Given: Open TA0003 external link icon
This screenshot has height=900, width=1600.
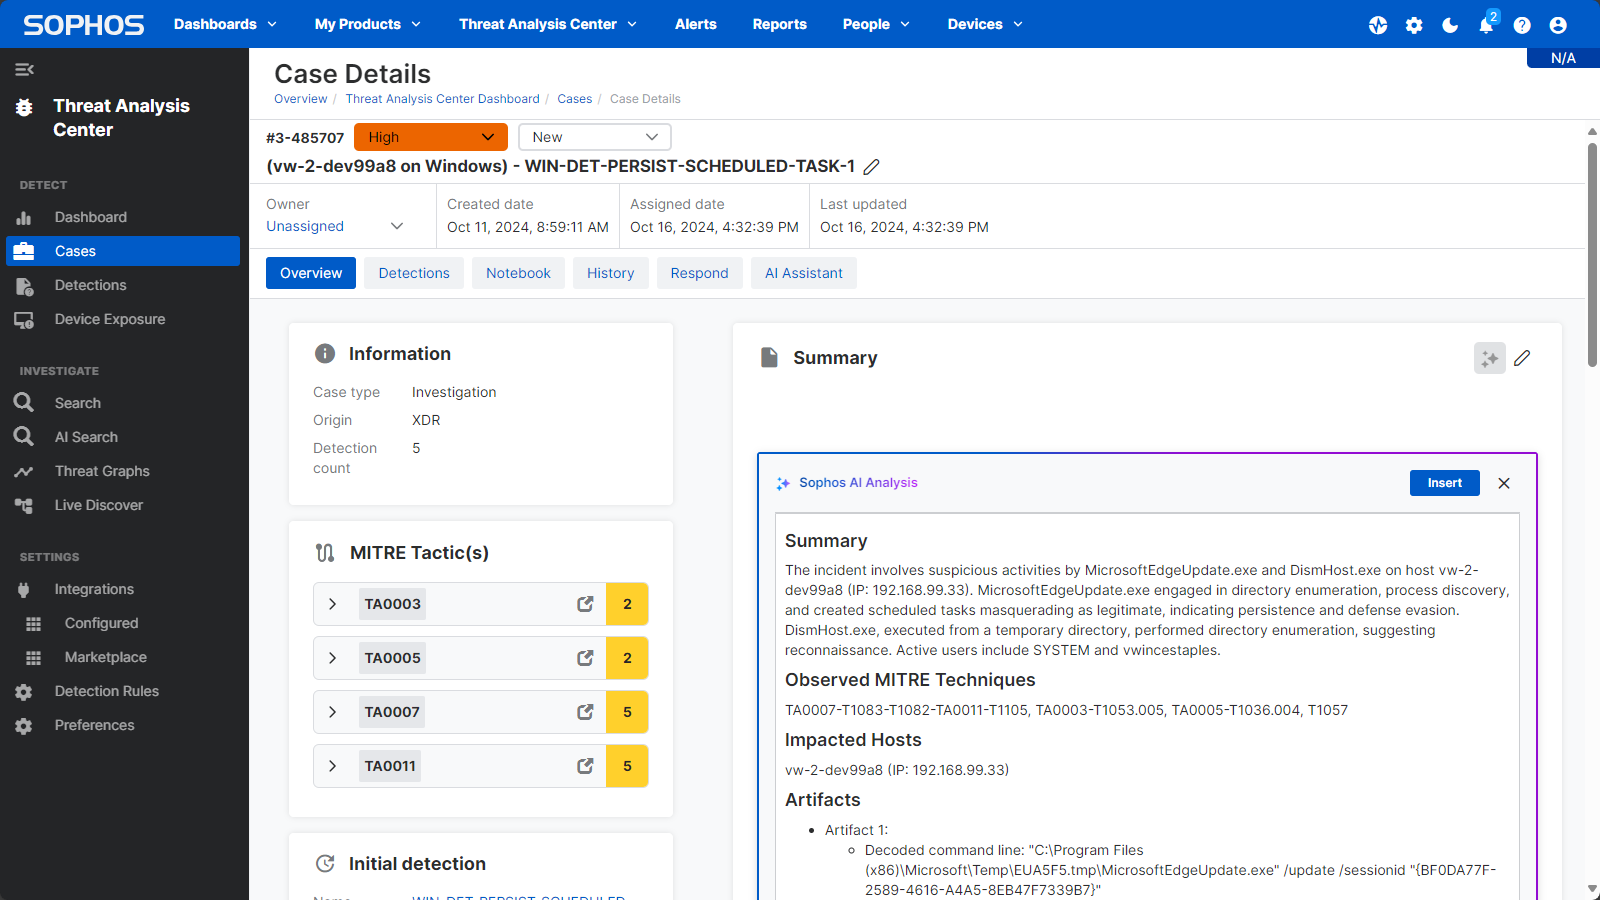Looking at the screenshot, I should pos(585,604).
